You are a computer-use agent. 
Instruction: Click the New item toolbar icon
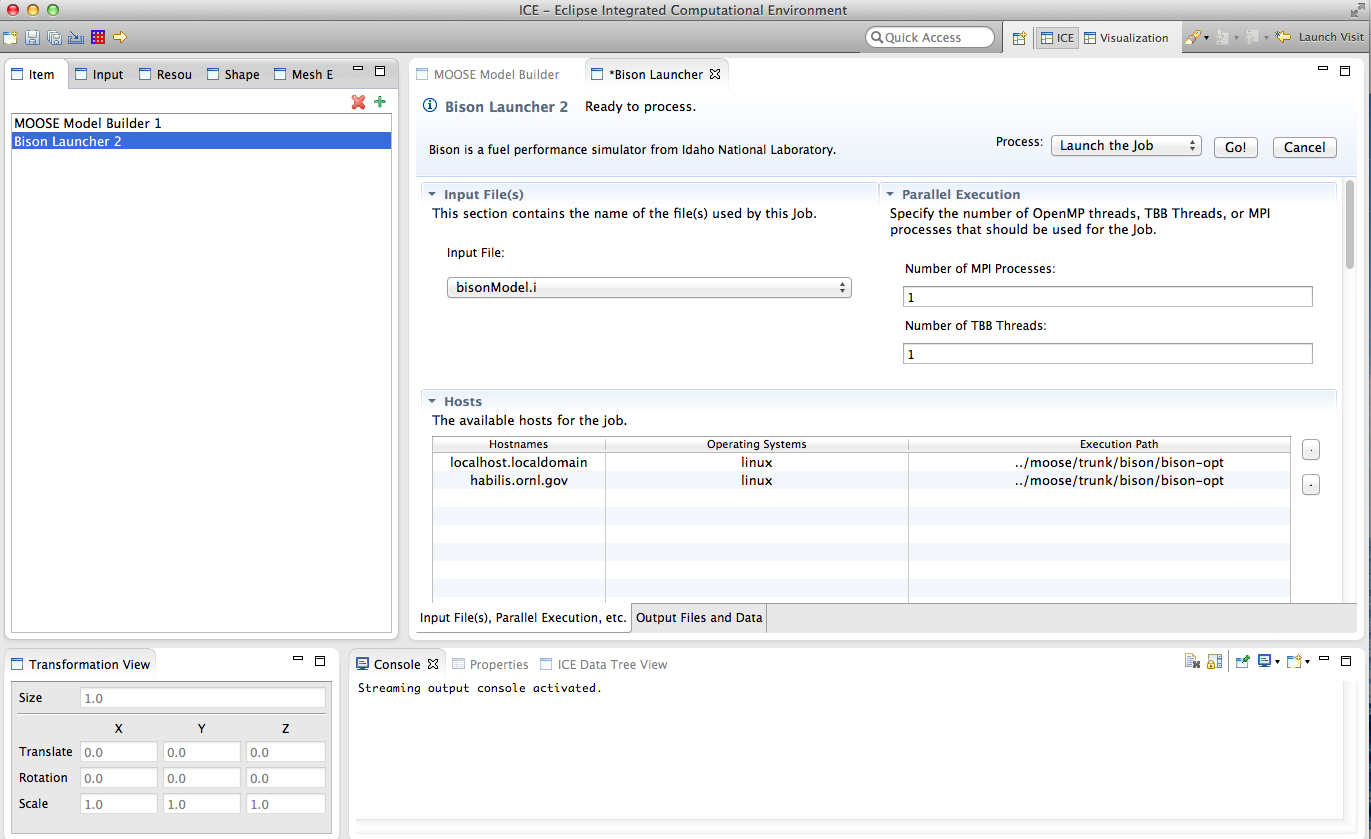click(10, 37)
